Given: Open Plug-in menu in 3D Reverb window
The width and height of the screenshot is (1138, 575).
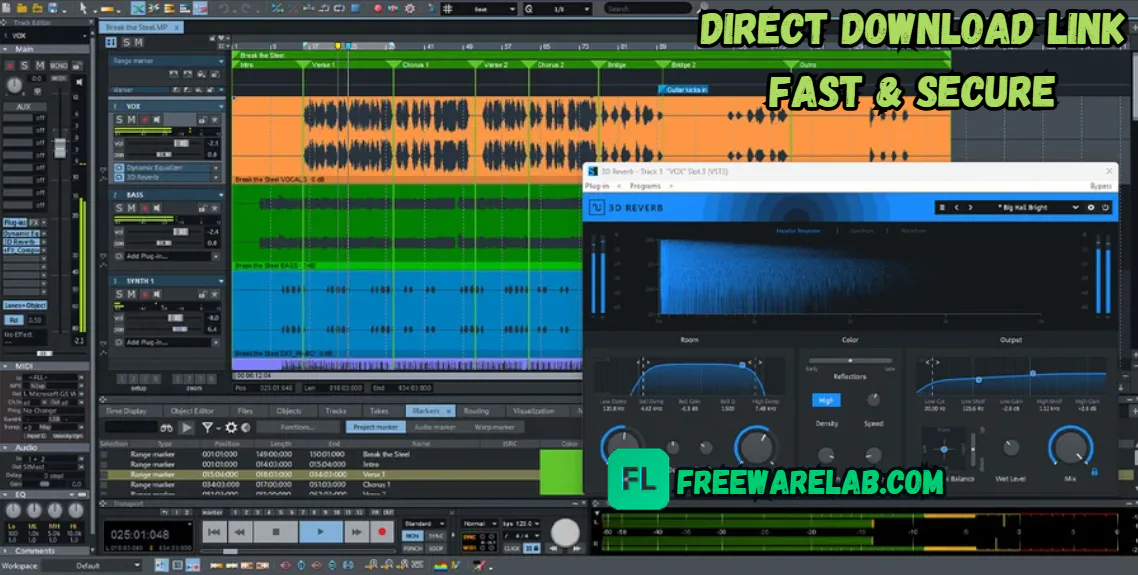Looking at the screenshot, I should tap(597, 186).
